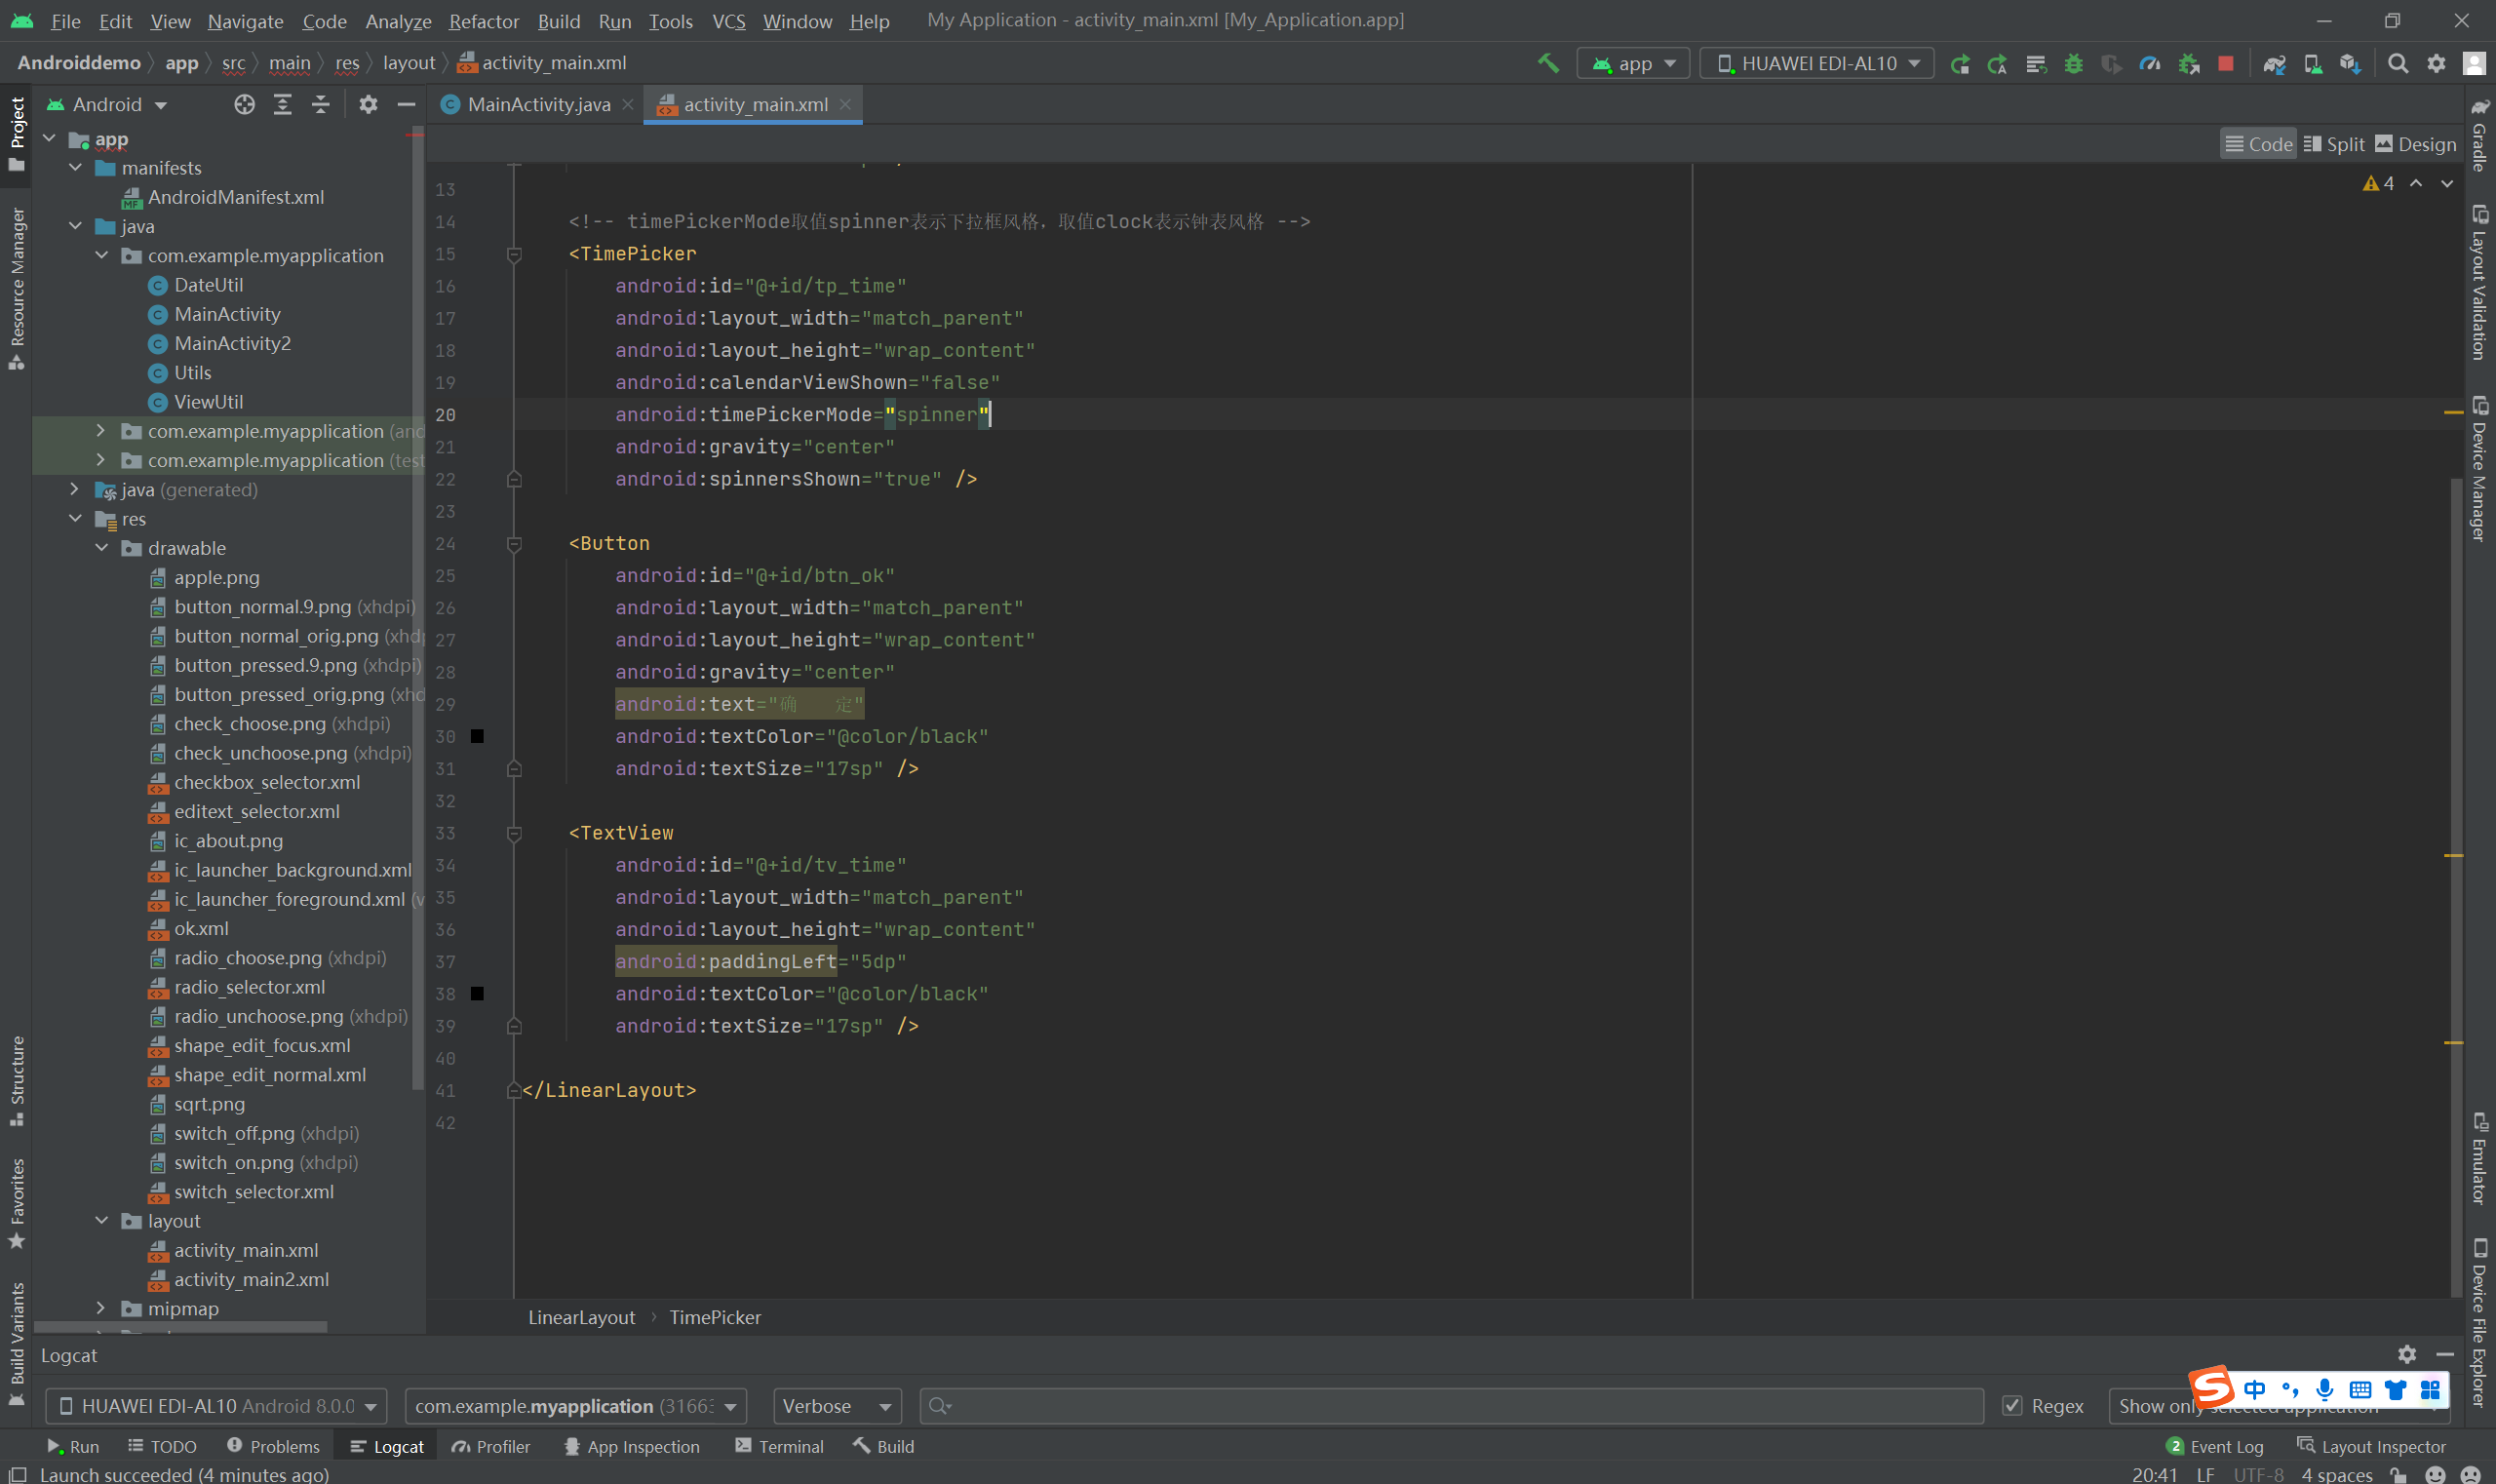Expand the mipmap folder in tree
The width and height of the screenshot is (2496, 1484).
pyautogui.click(x=100, y=1308)
